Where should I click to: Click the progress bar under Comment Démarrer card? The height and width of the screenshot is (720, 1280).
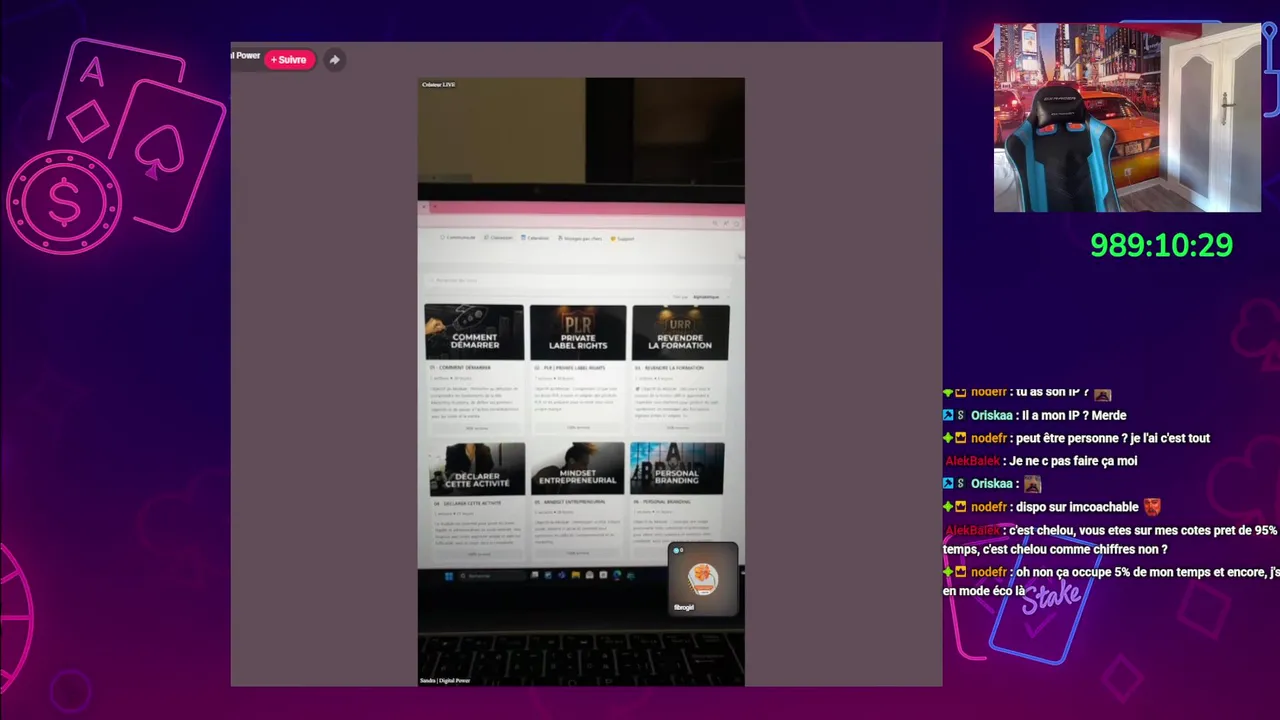point(476,428)
